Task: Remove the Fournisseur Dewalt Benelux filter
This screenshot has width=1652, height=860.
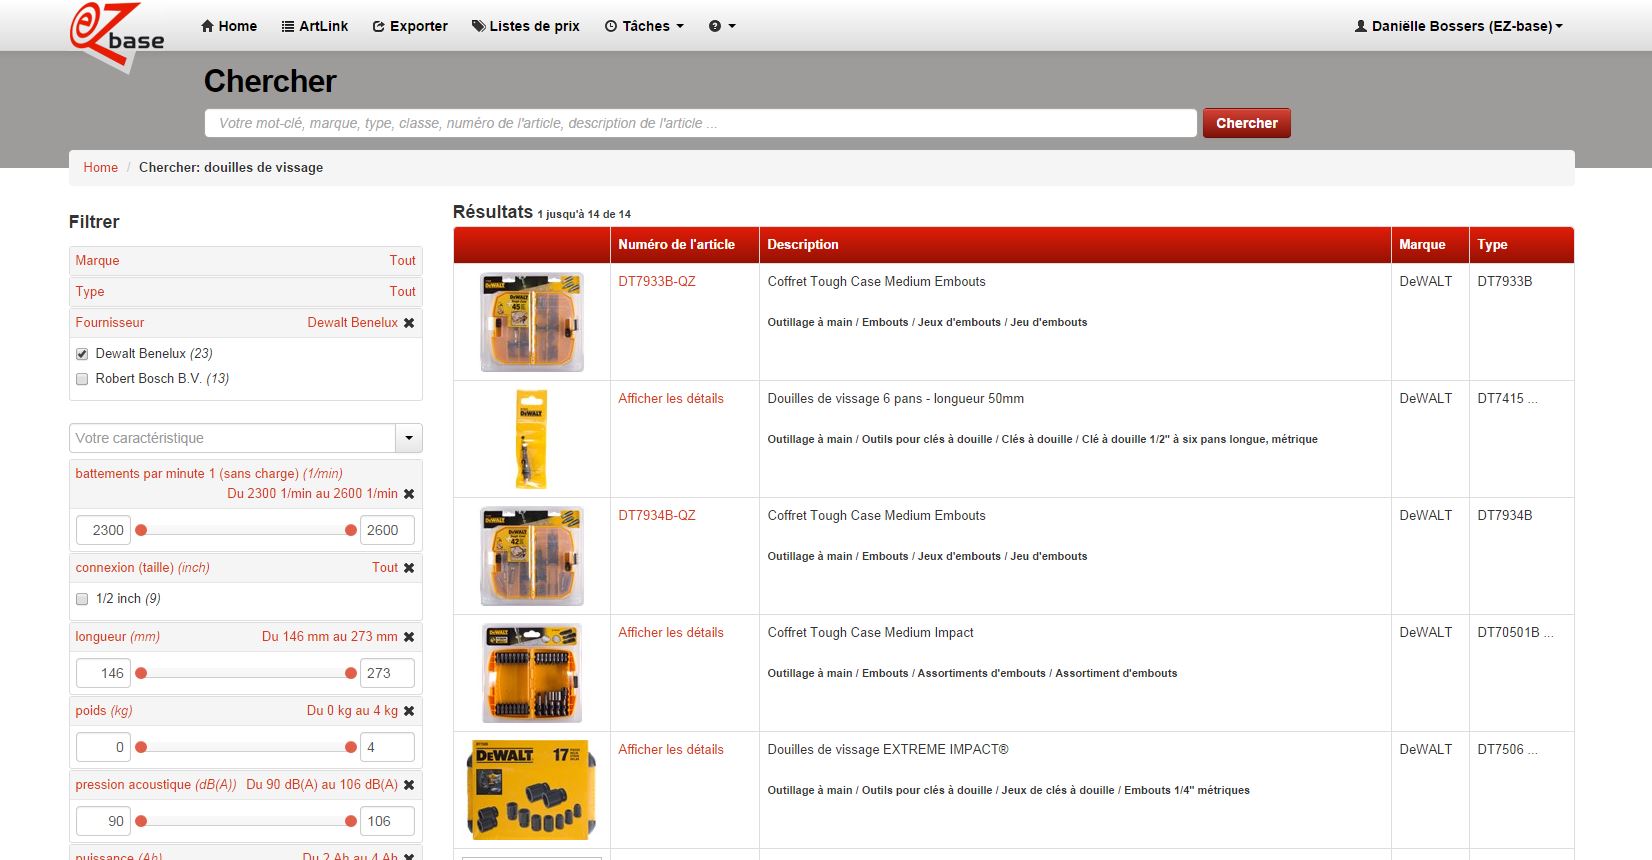Action: click(408, 323)
